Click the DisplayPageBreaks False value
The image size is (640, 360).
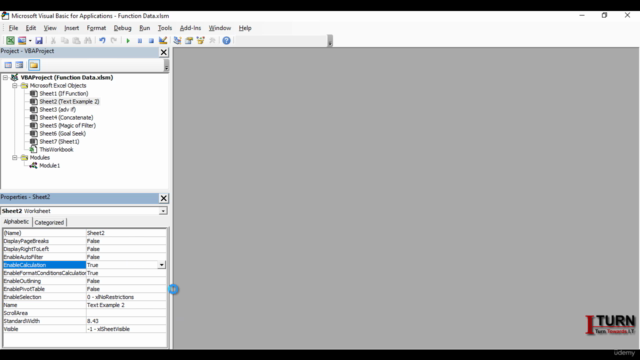point(126,241)
